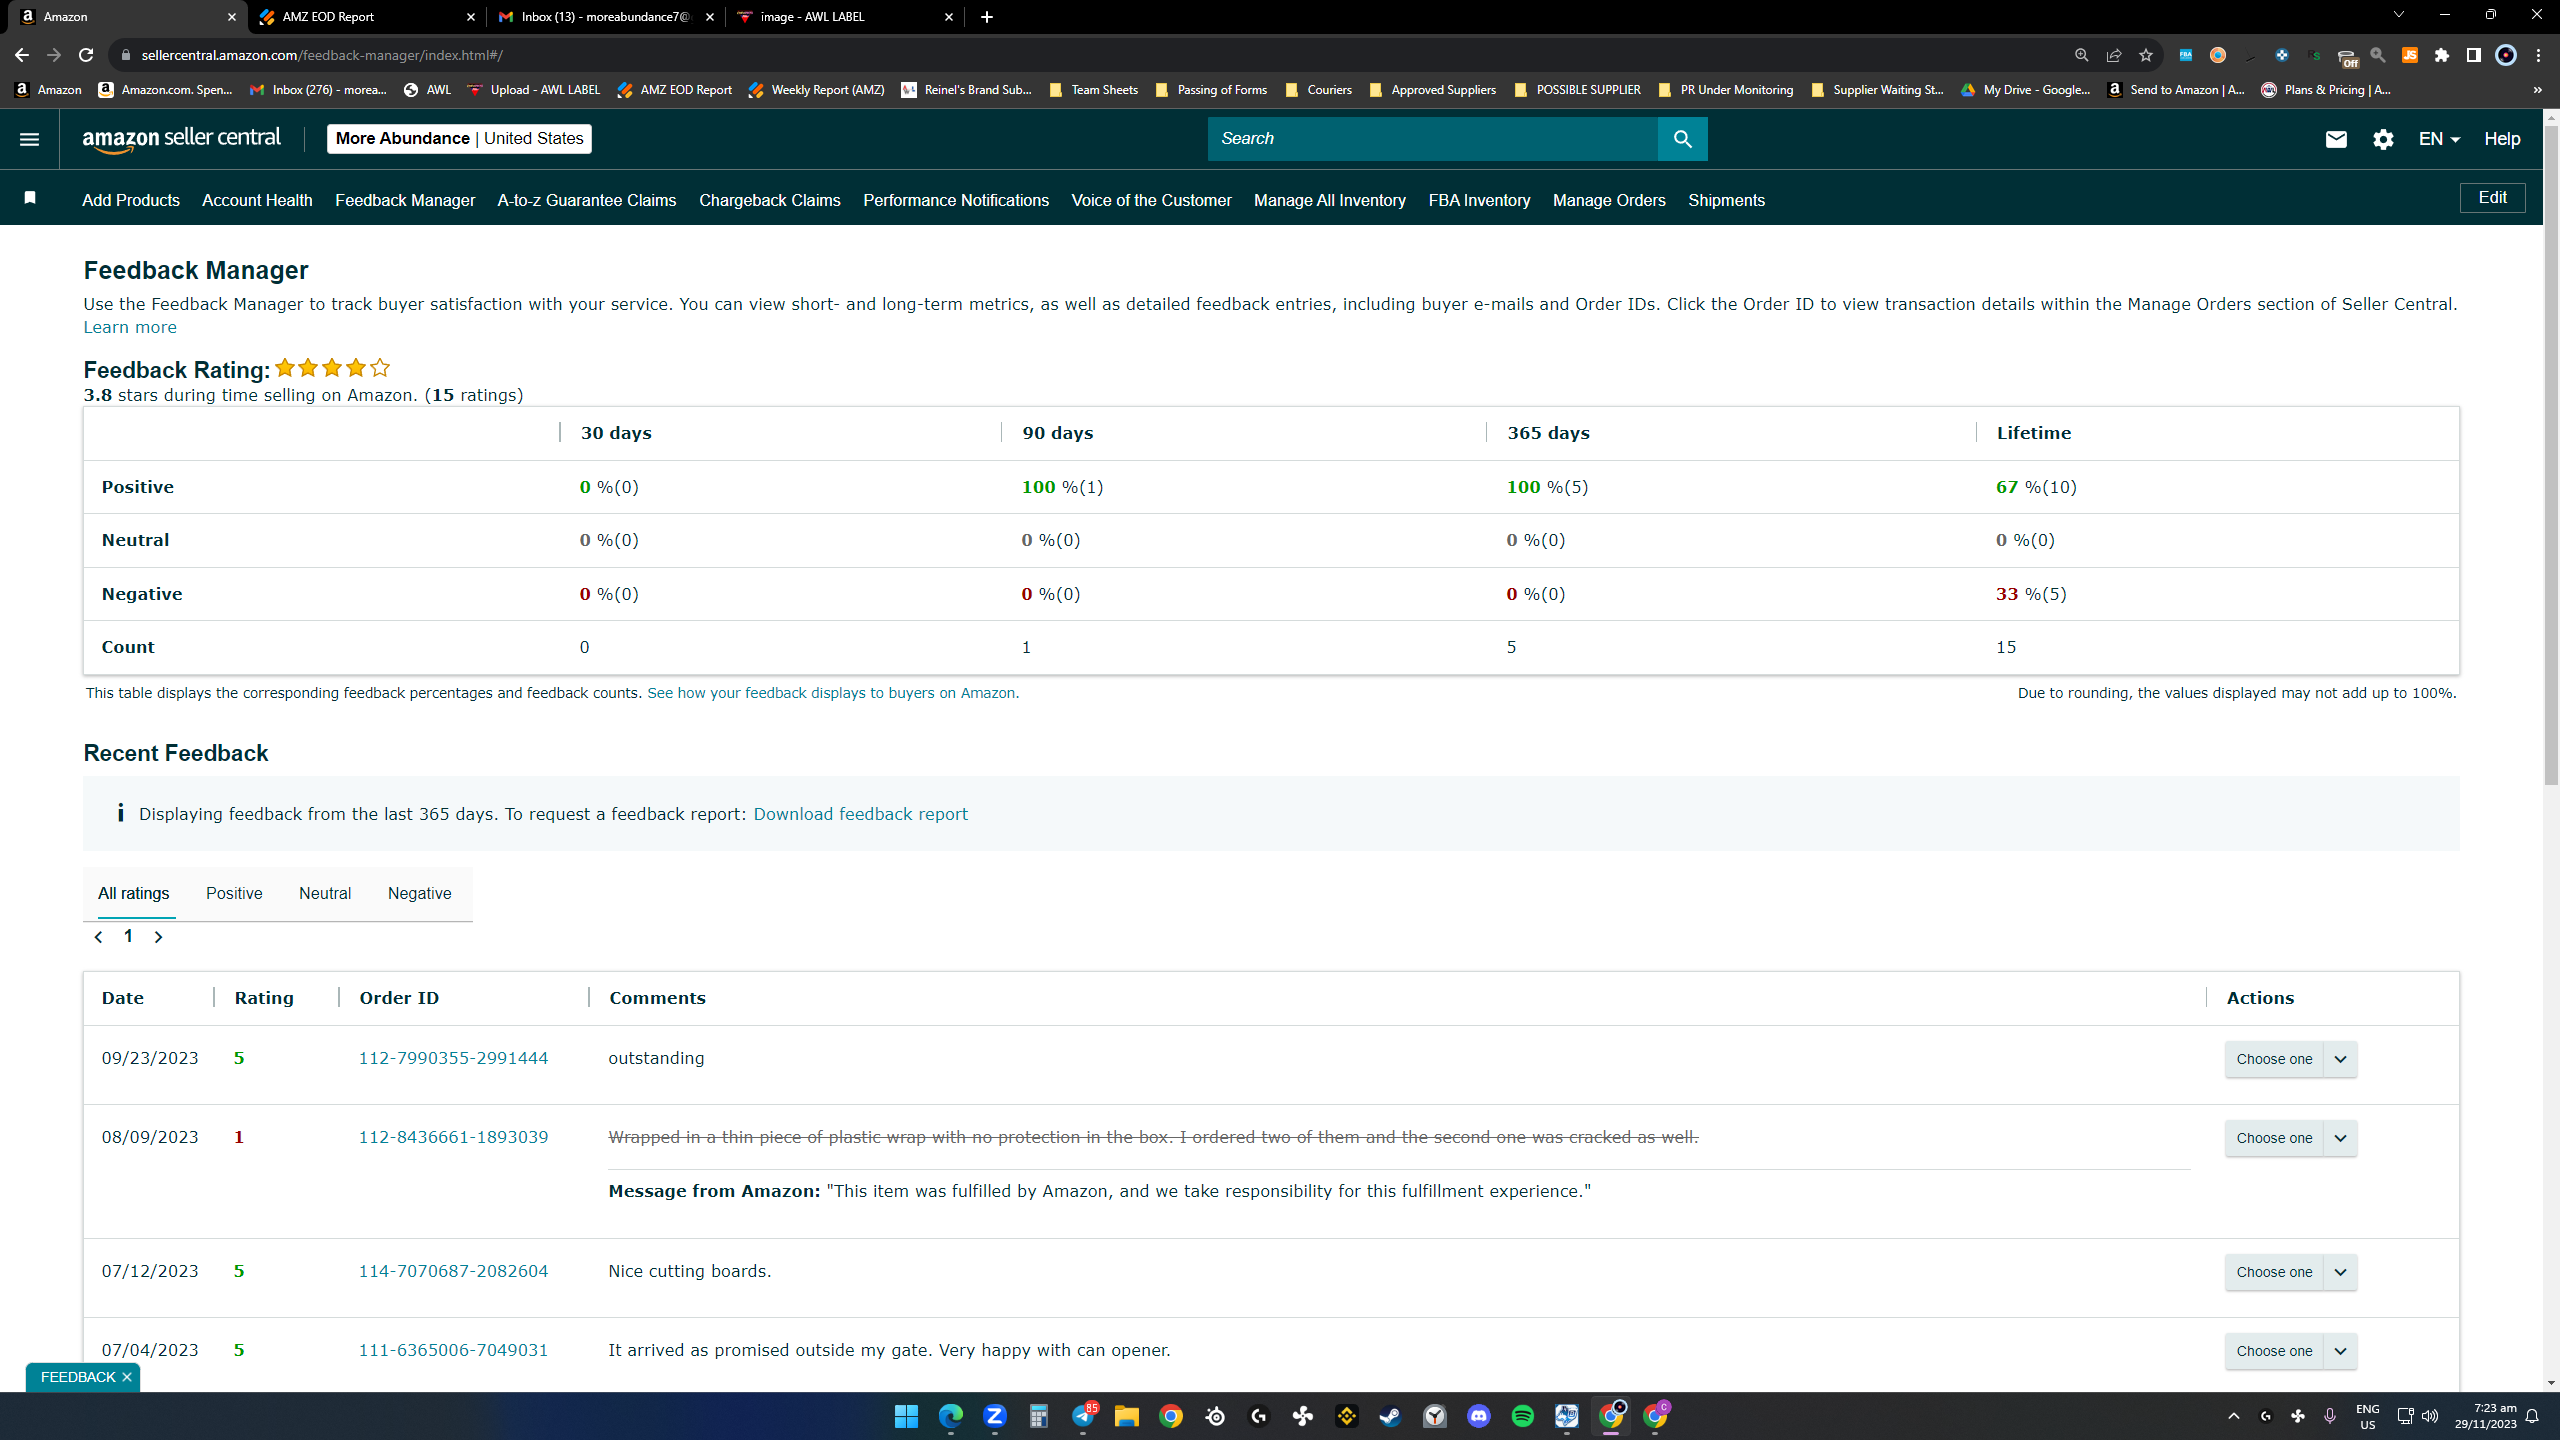Screen dimensions: 2560x1440
Task: Focus the Seller Central Search field
Action: tap(1432, 139)
